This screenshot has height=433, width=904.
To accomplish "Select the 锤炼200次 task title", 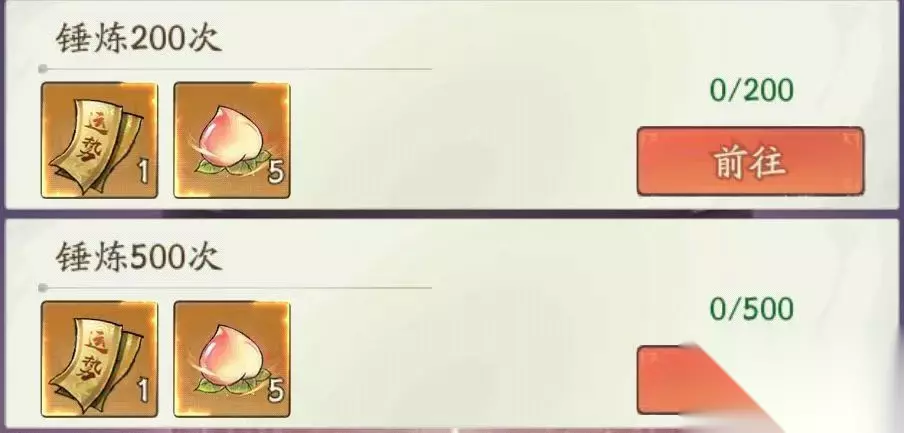I will 138,39.
